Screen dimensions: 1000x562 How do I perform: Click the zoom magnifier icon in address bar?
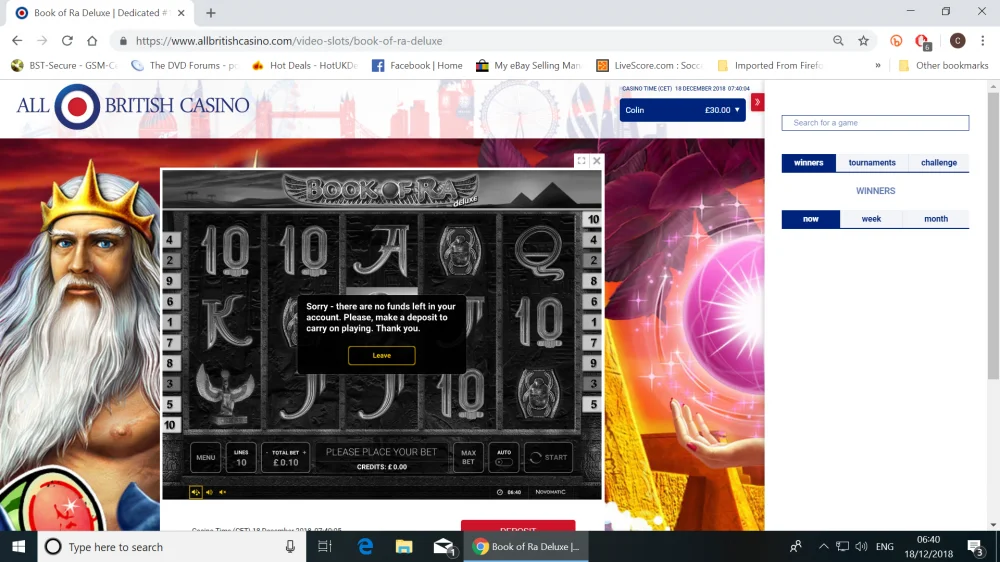pos(838,41)
